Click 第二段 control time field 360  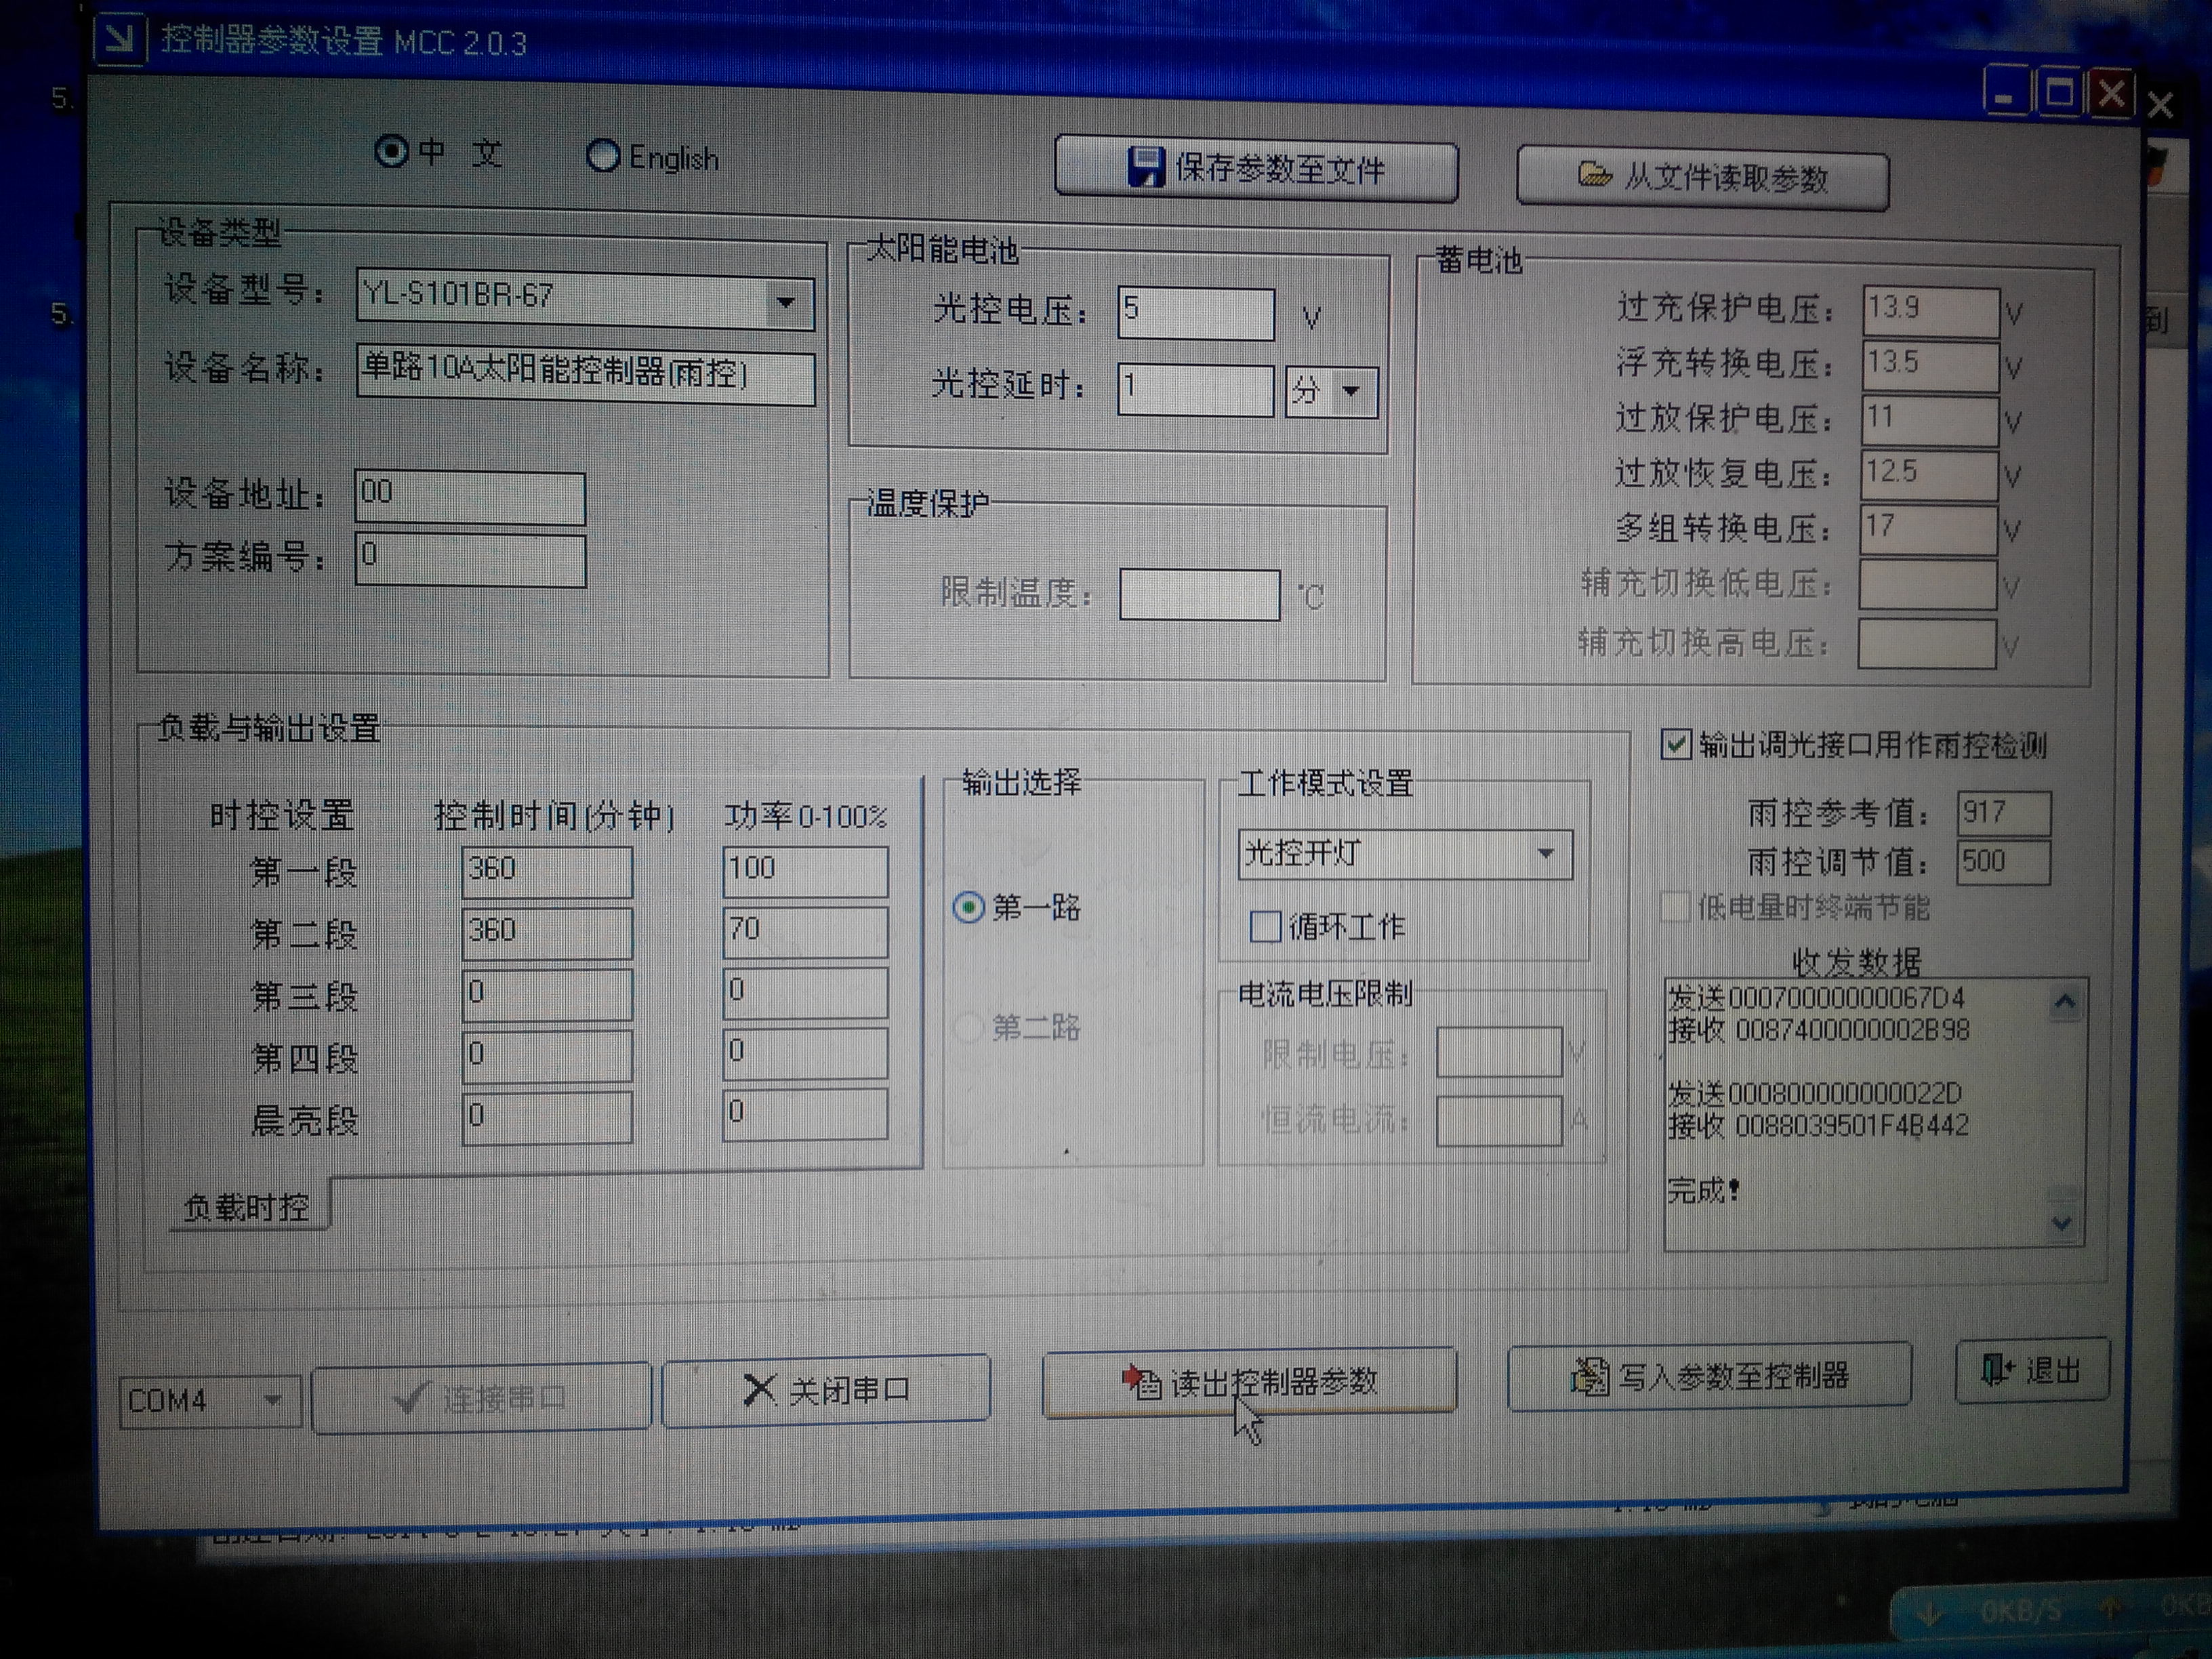[x=547, y=933]
